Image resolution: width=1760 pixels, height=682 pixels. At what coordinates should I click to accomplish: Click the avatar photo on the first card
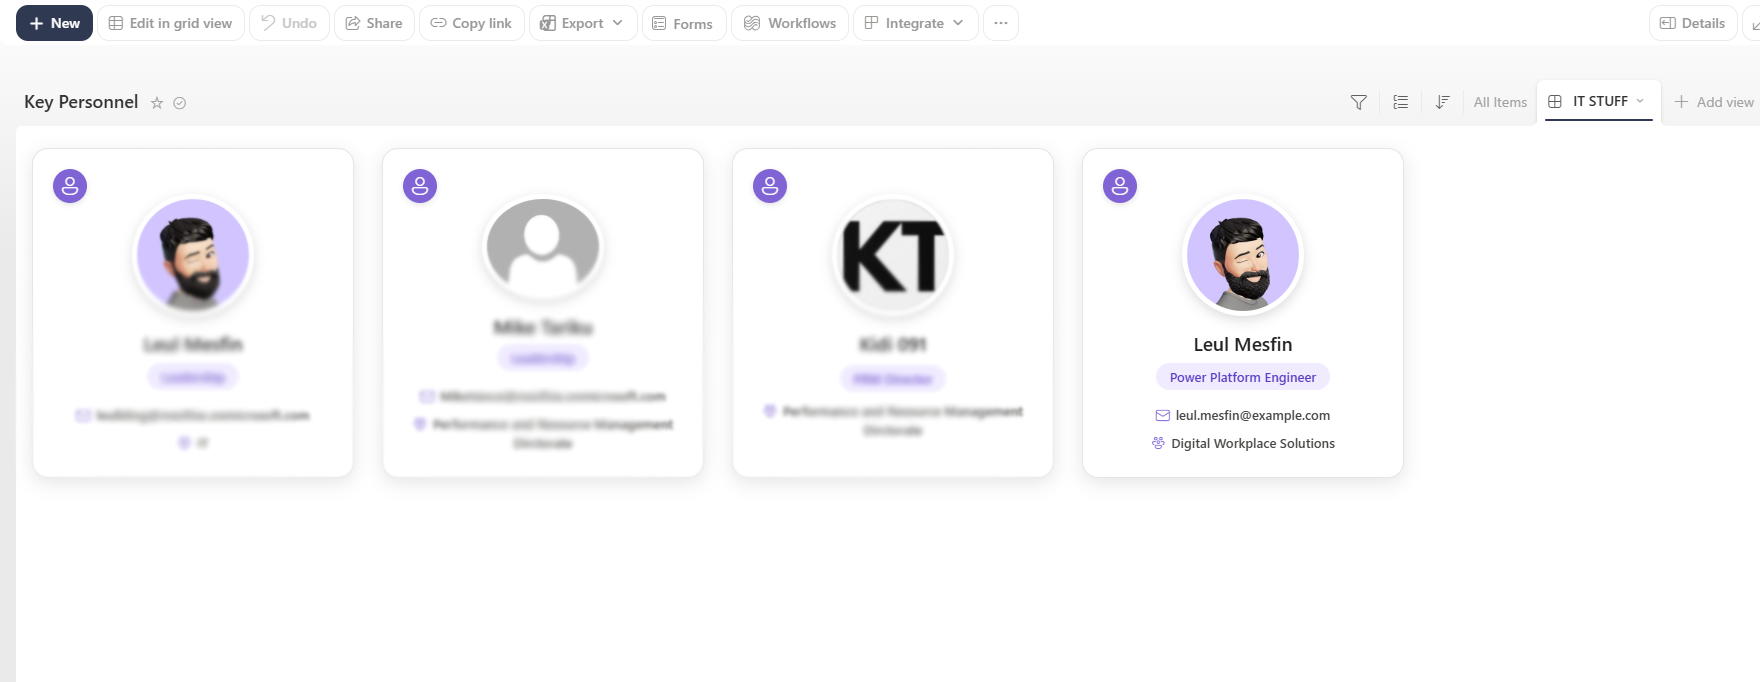pyautogui.click(x=193, y=255)
